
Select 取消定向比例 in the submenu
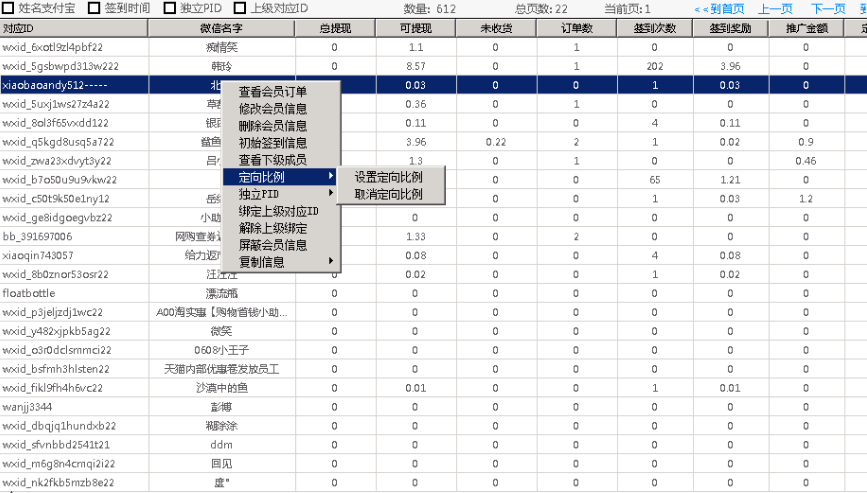click(x=388, y=194)
